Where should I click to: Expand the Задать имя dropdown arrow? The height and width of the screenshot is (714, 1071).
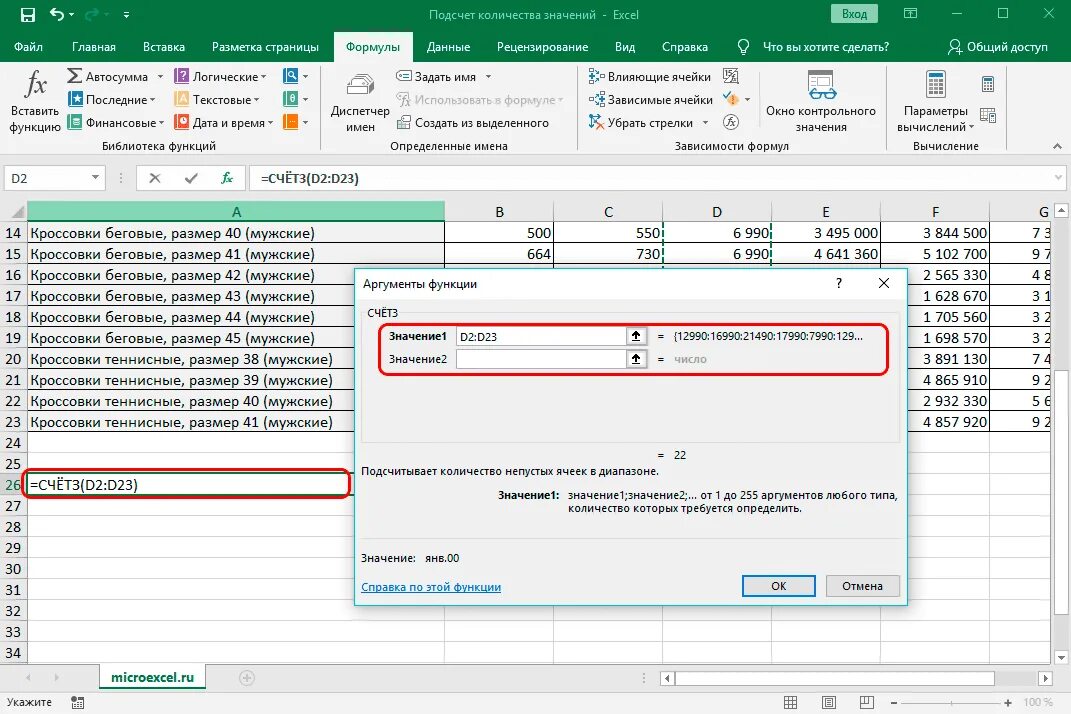(x=488, y=77)
